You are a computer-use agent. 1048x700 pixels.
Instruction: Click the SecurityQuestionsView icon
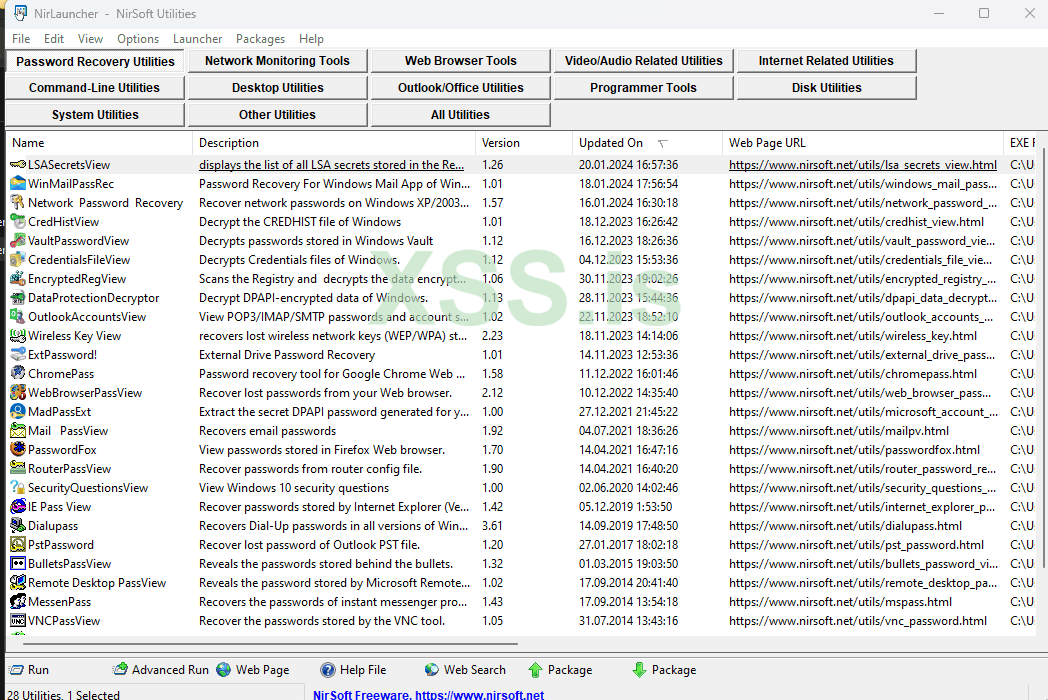(x=18, y=487)
